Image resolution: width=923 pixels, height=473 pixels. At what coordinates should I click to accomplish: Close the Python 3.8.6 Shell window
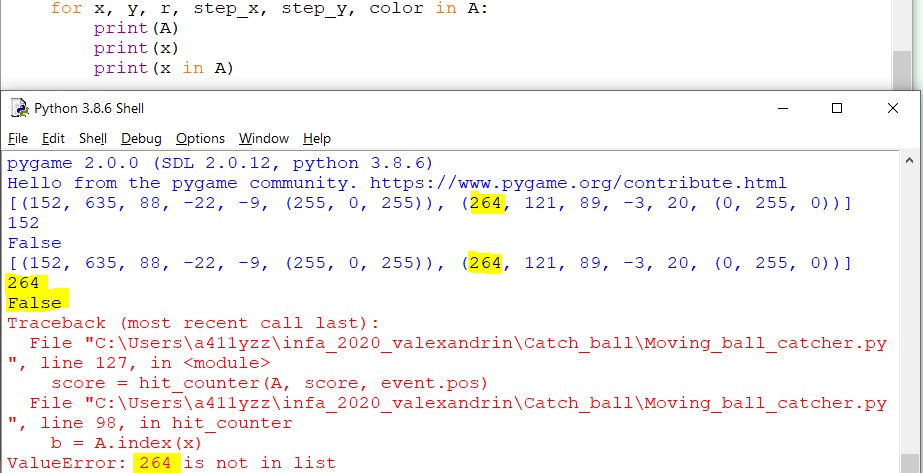tap(892, 108)
